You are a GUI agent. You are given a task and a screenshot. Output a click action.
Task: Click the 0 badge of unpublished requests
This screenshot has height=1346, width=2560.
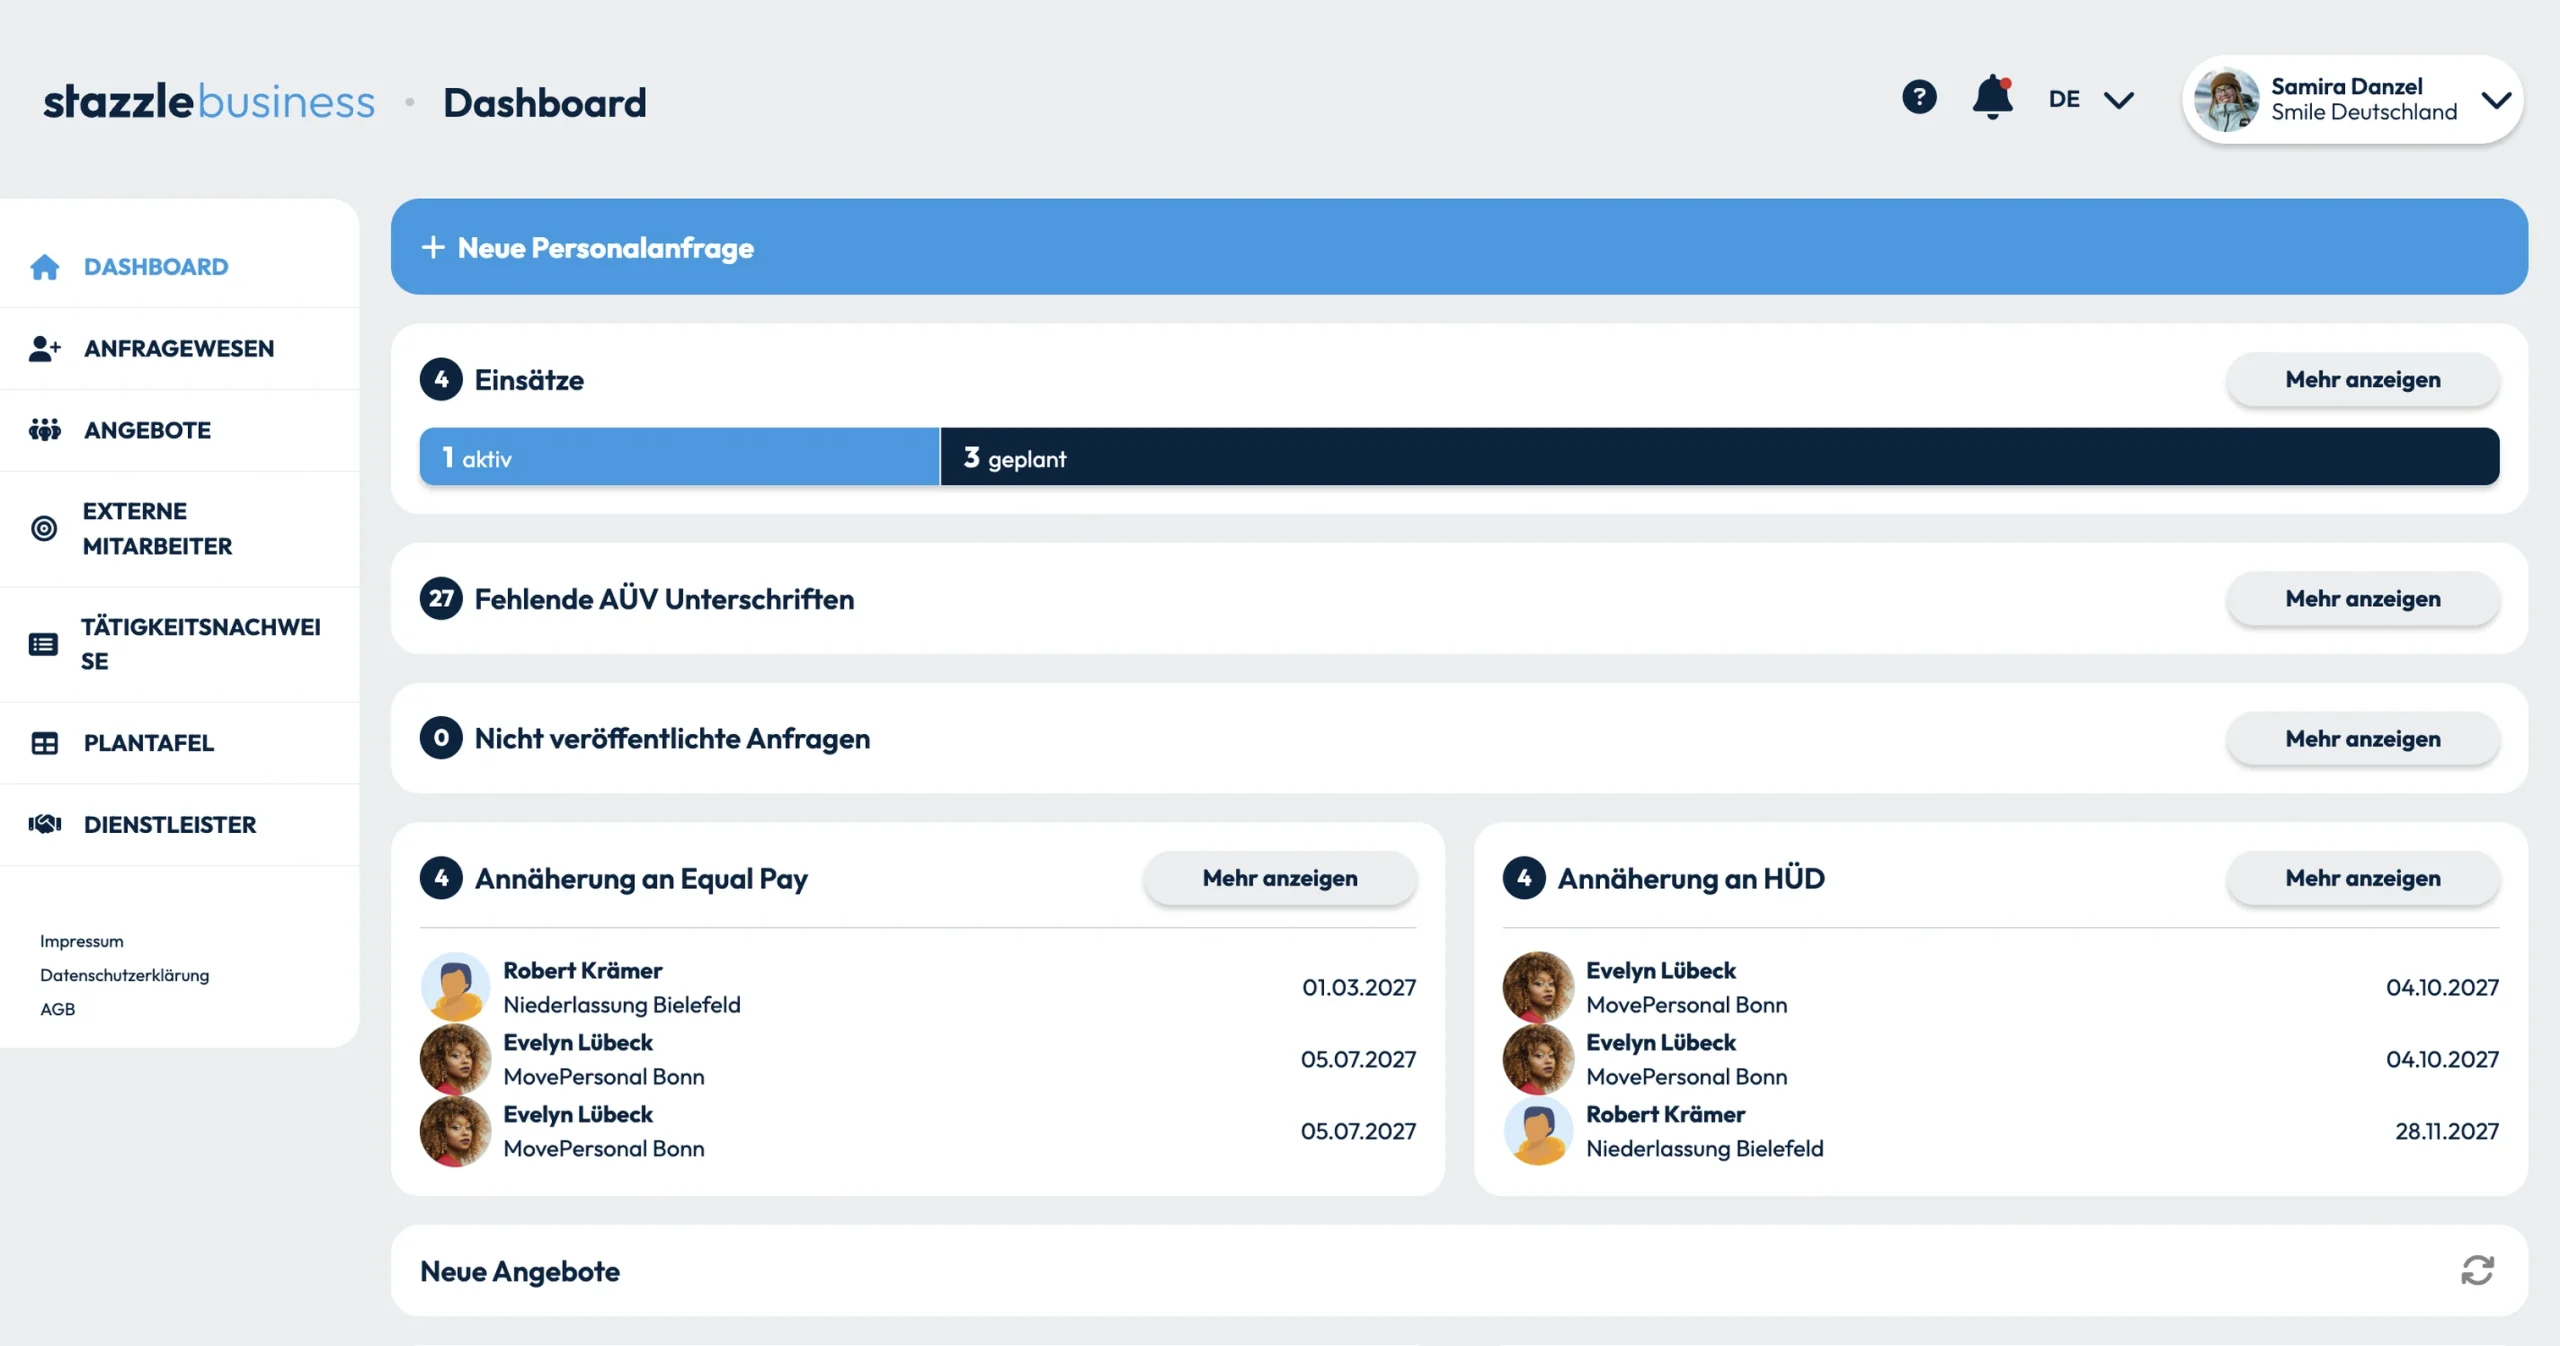pyautogui.click(x=441, y=738)
